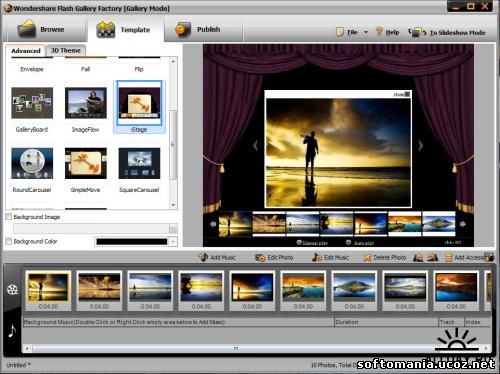Click second thumbnail in preview strip
This screenshot has width=500, height=374.
(269, 224)
